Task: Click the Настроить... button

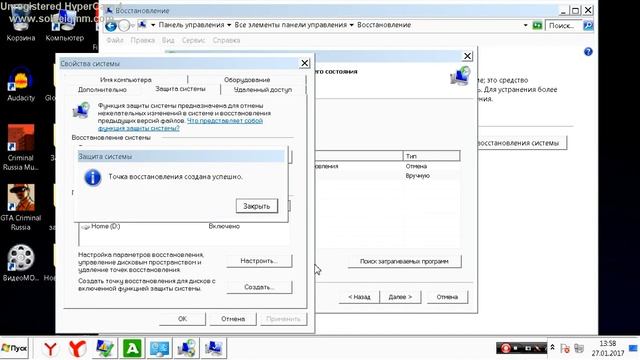Action: 259,261
